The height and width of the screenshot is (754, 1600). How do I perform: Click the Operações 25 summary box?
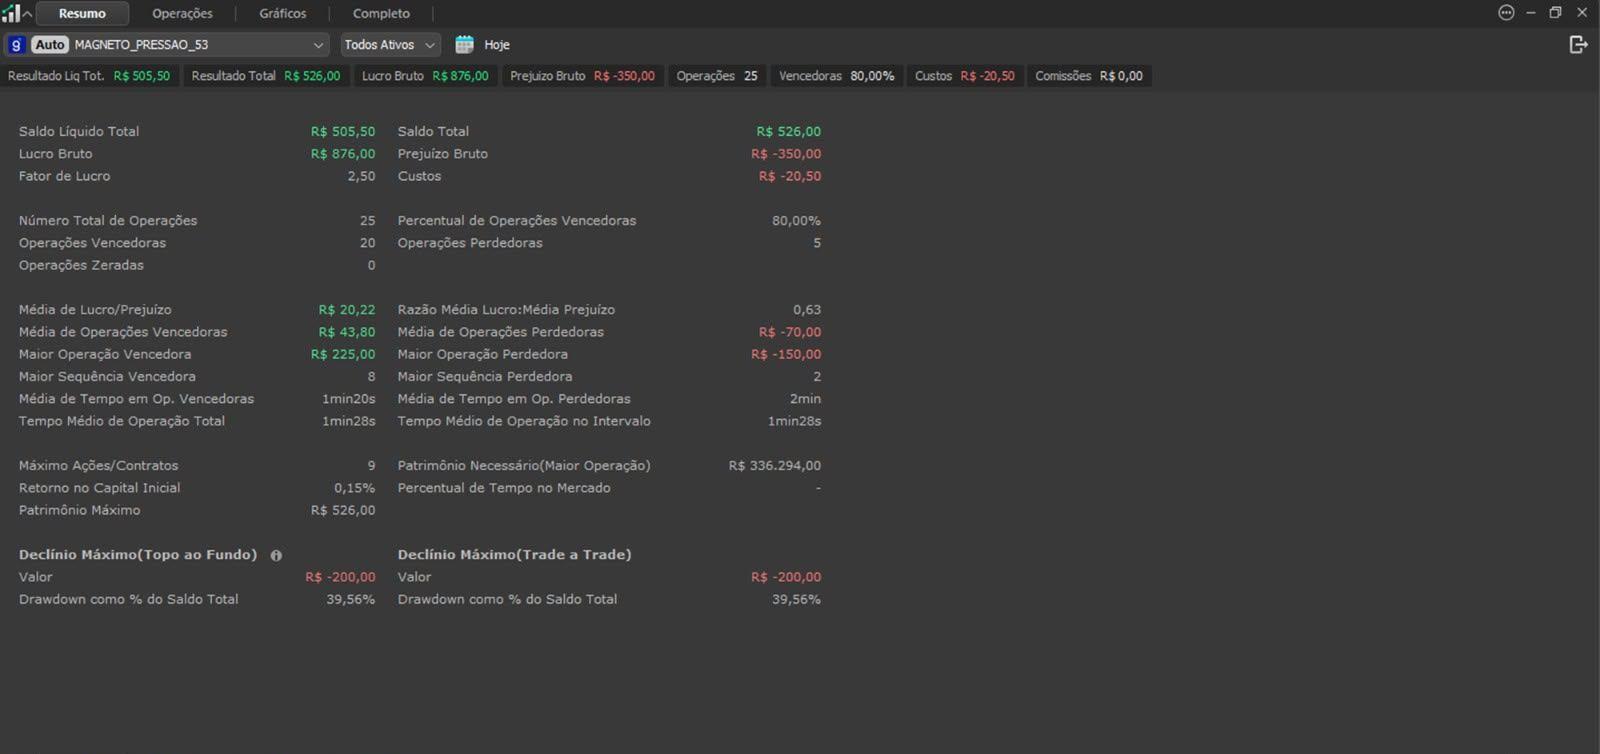(717, 76)
